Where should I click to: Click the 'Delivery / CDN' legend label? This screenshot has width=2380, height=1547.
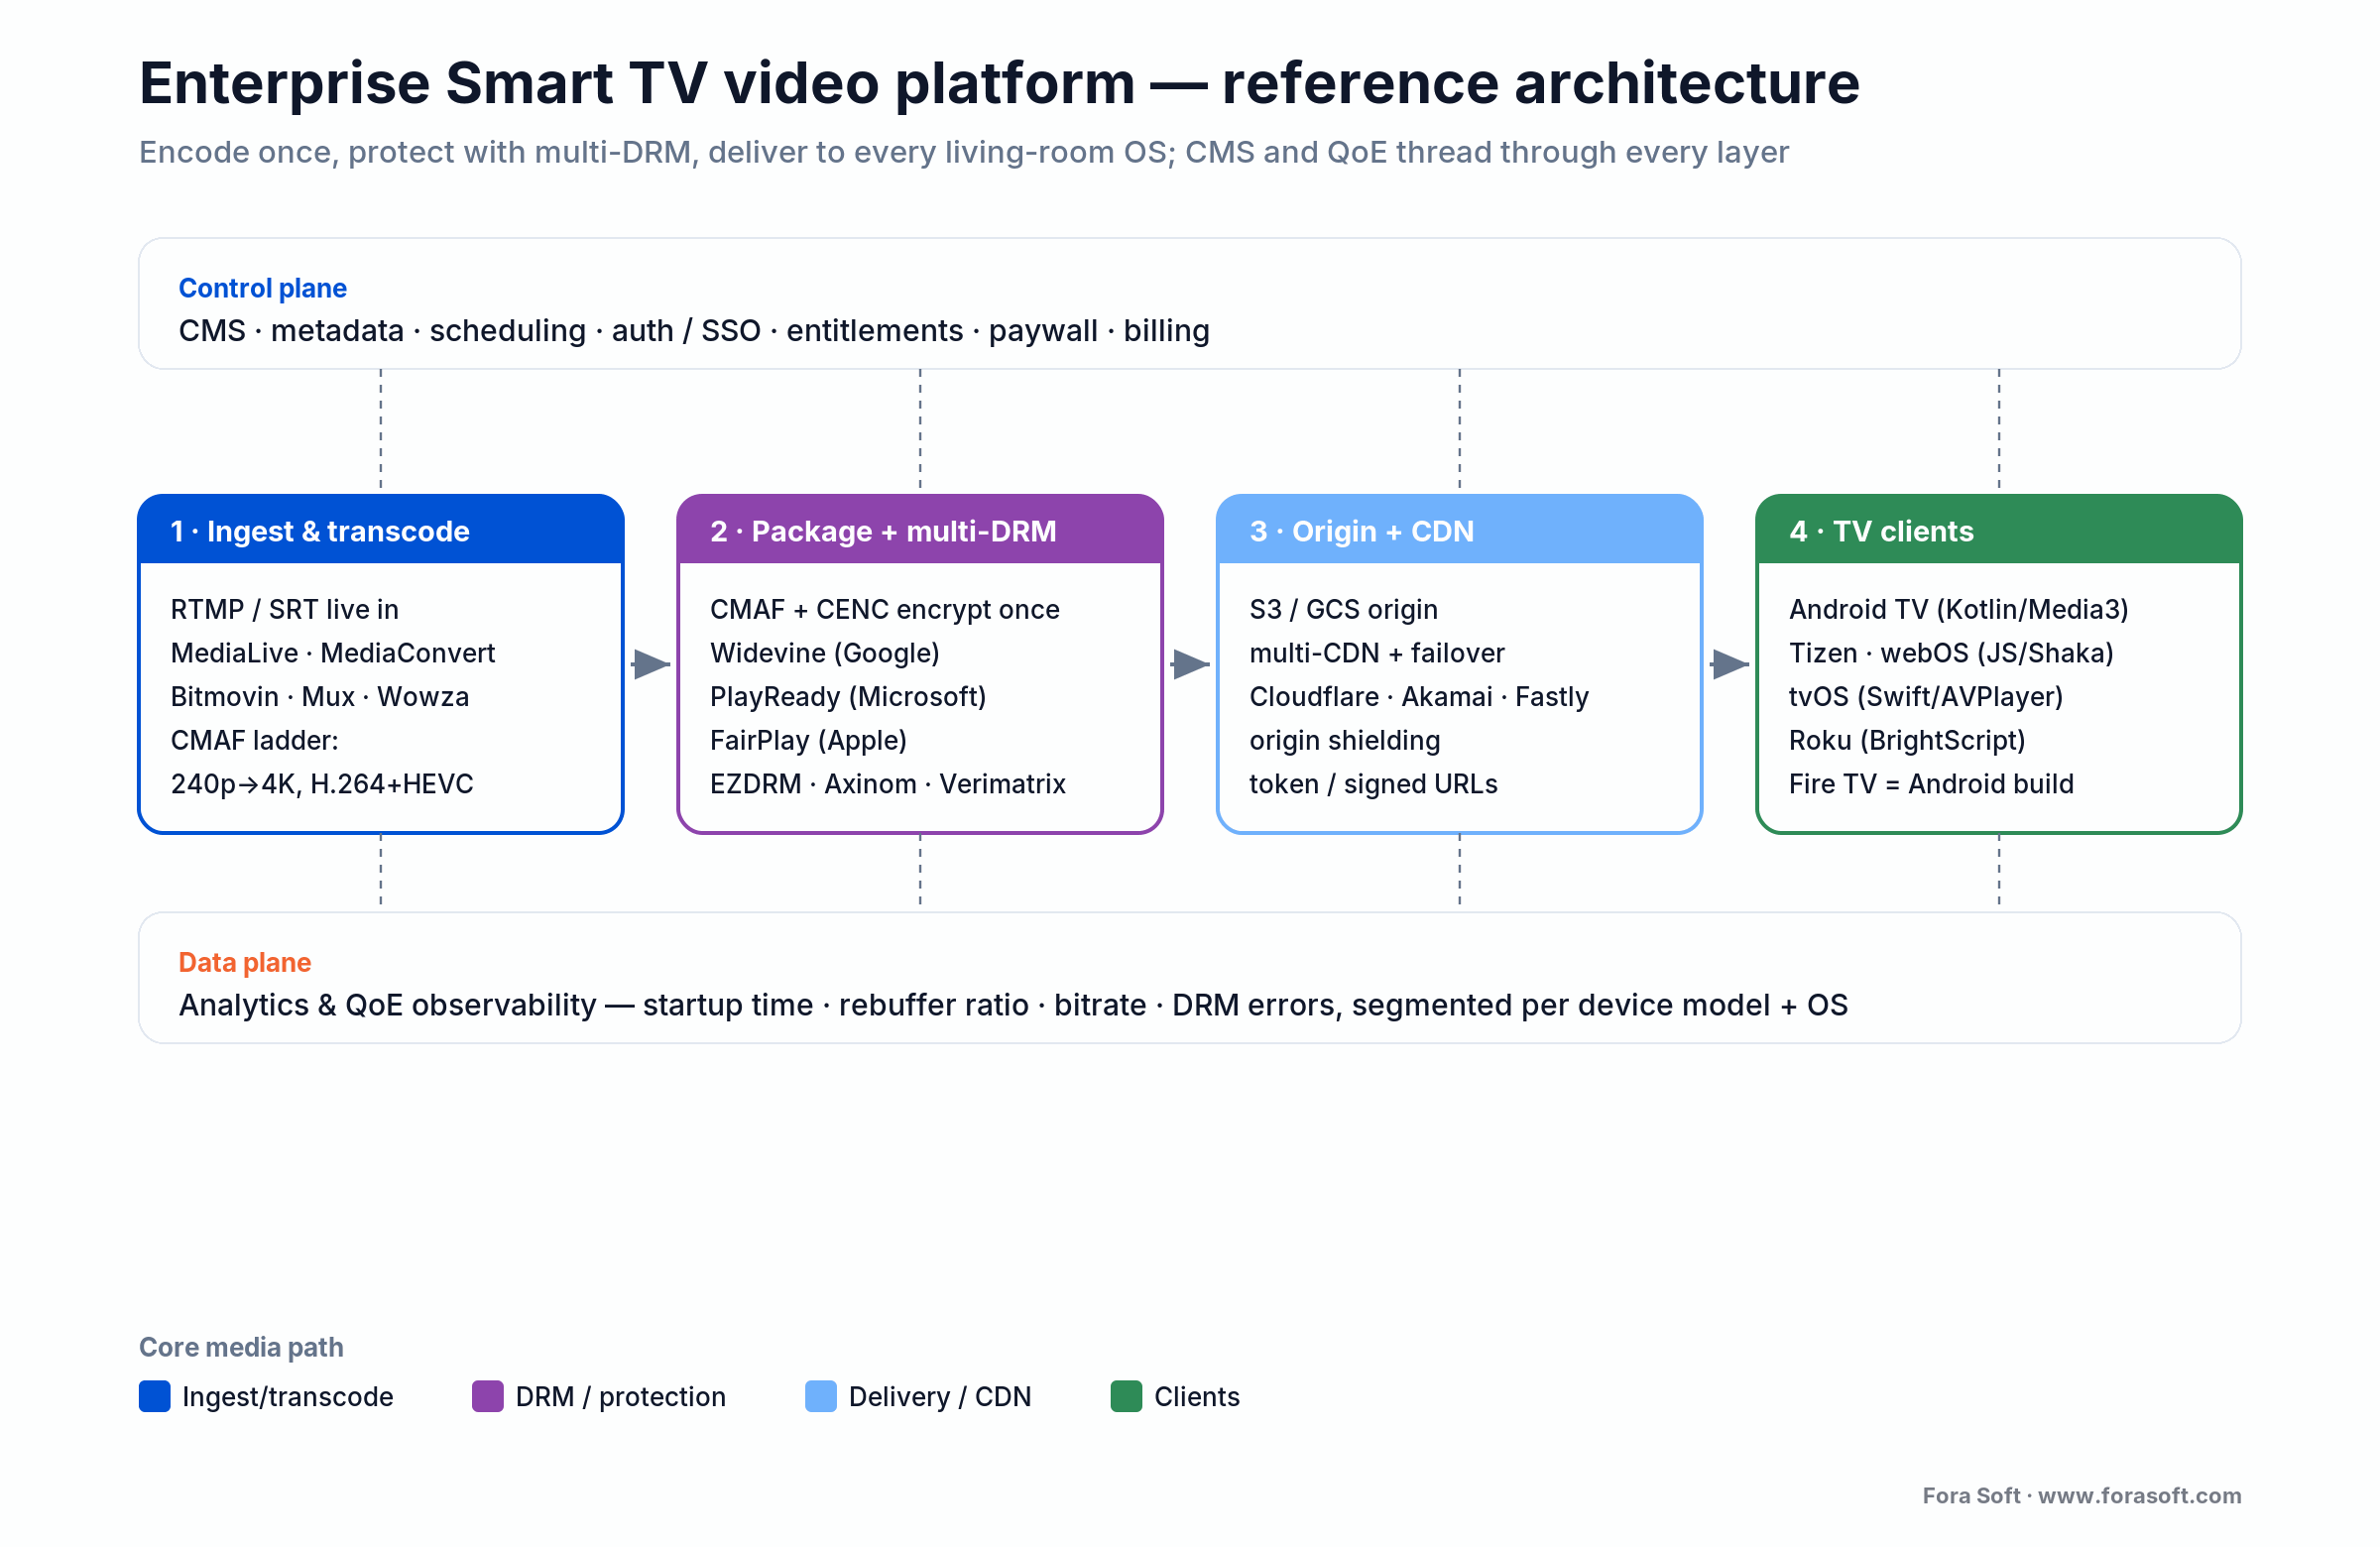pyautogui.click(x=940, y=1397)
